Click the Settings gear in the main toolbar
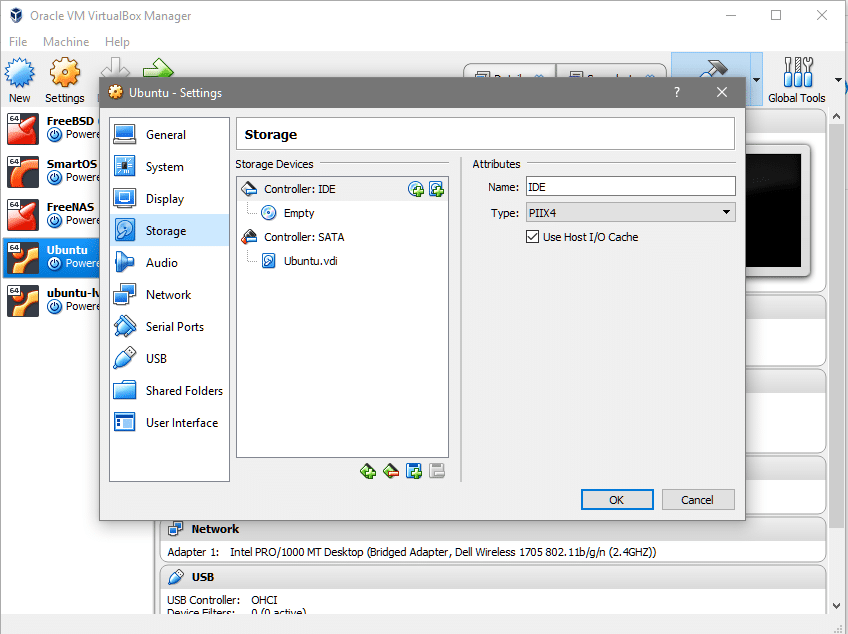 [64, 80]
